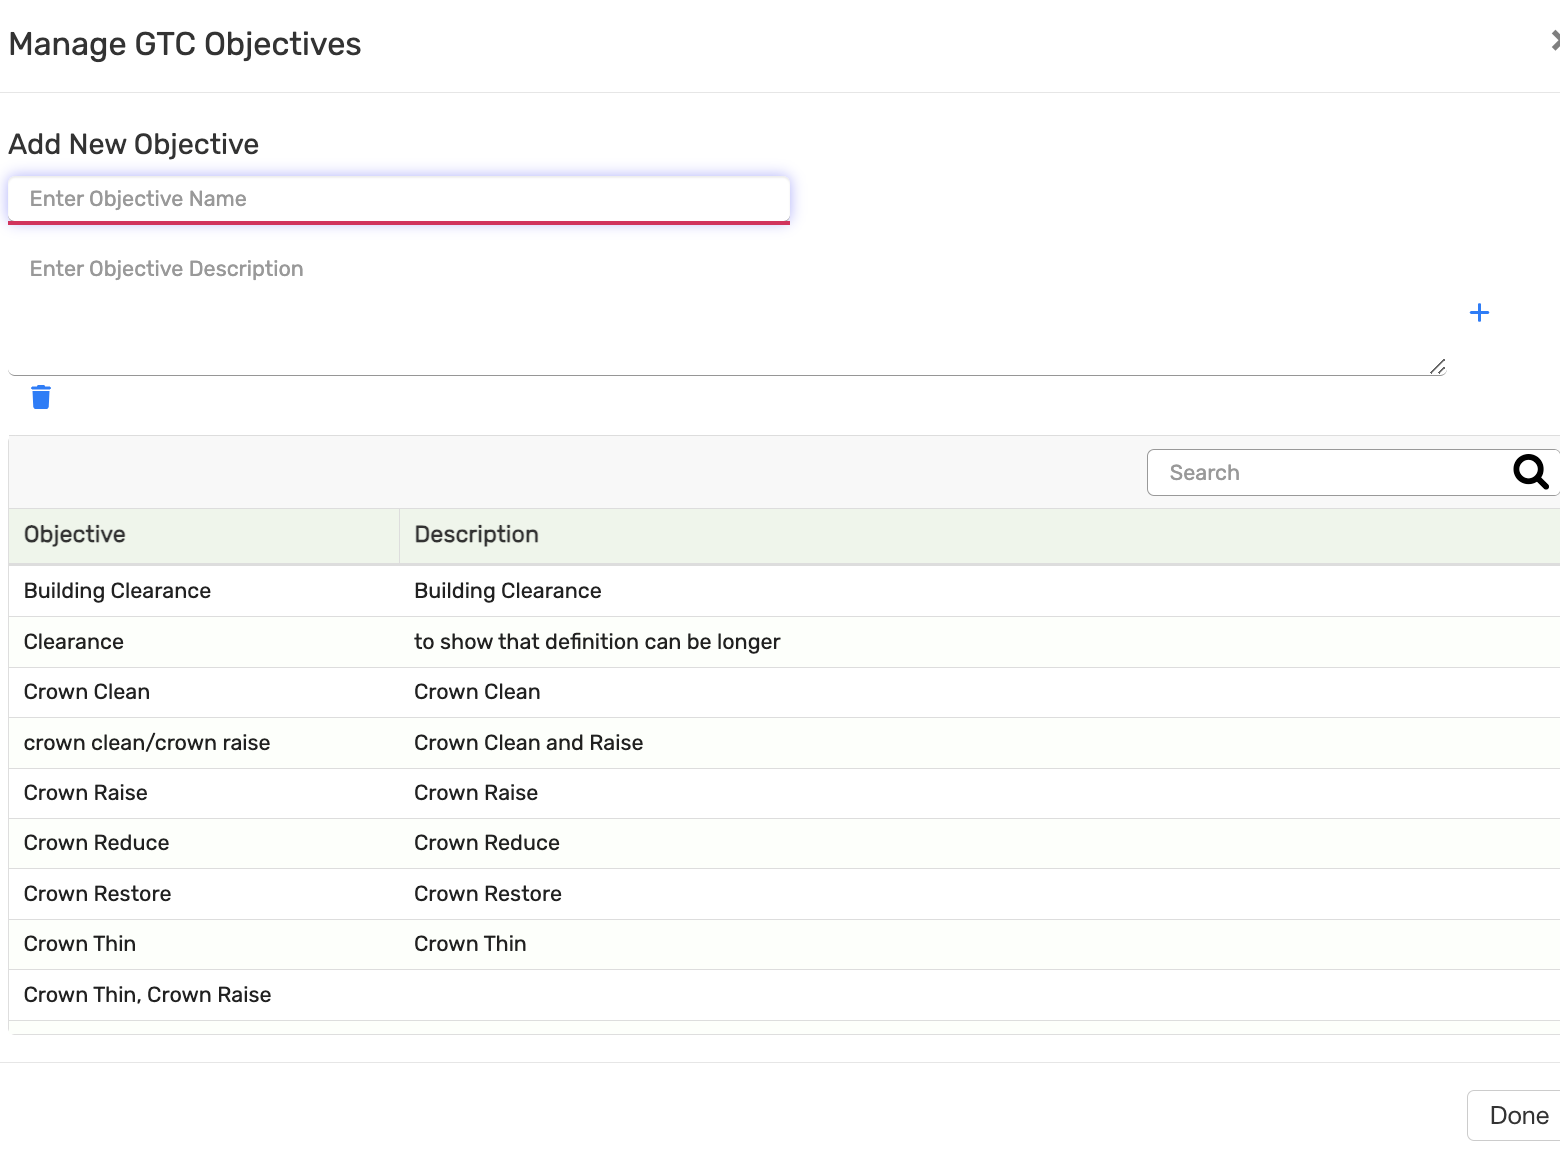Click the Crown Clean and Raise description
This screenshot has height=1176, width=1560.
click(x=529, y=743)
